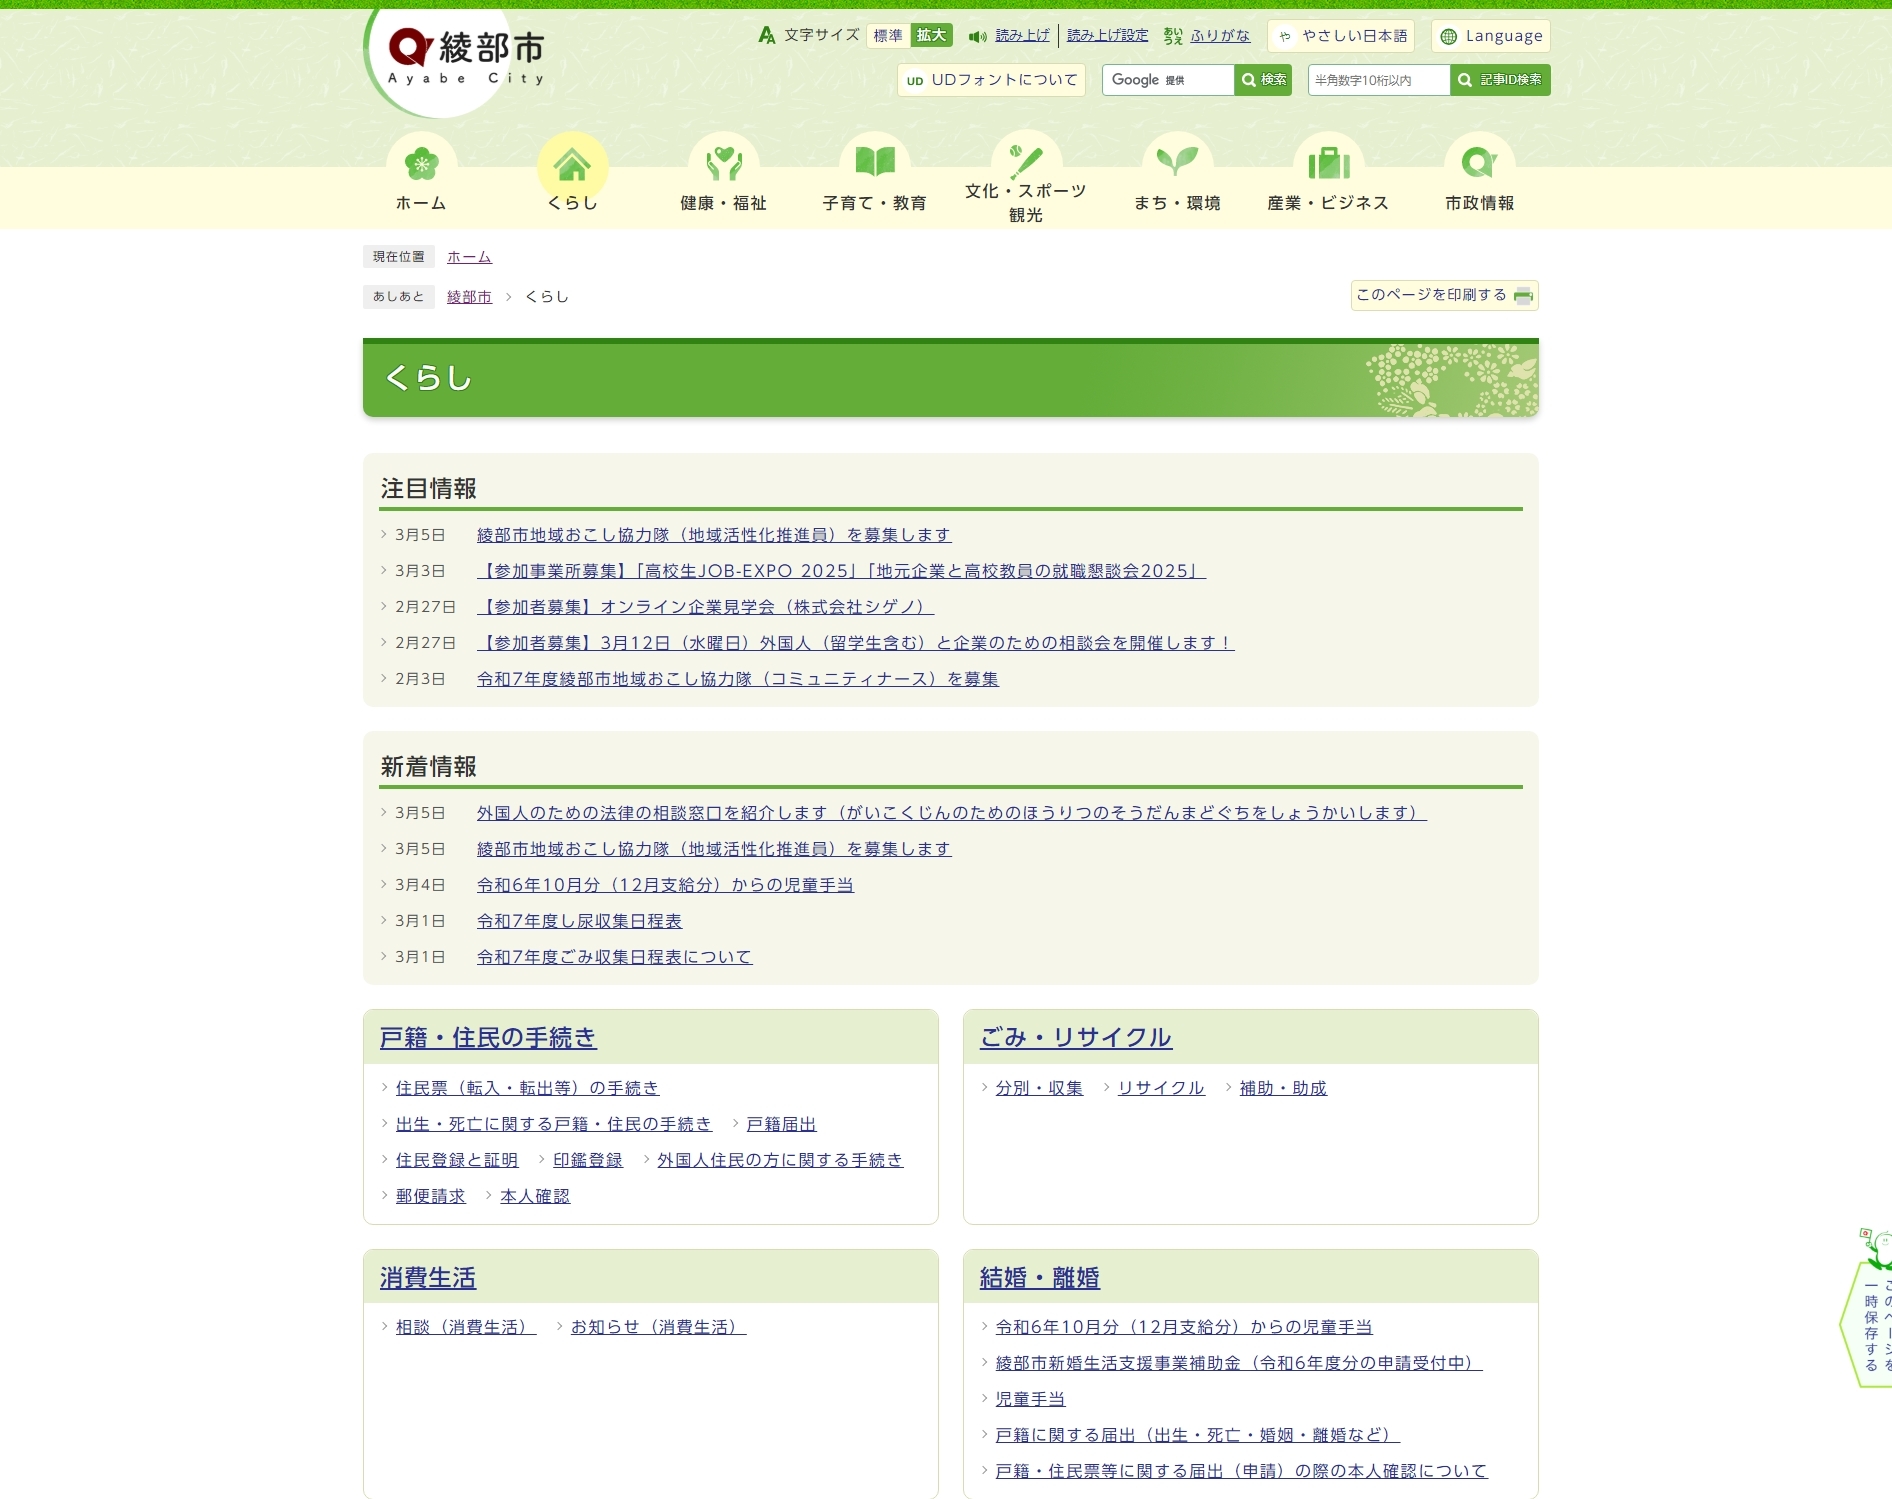
Task: Open the Language selector
Action: 1490,36
